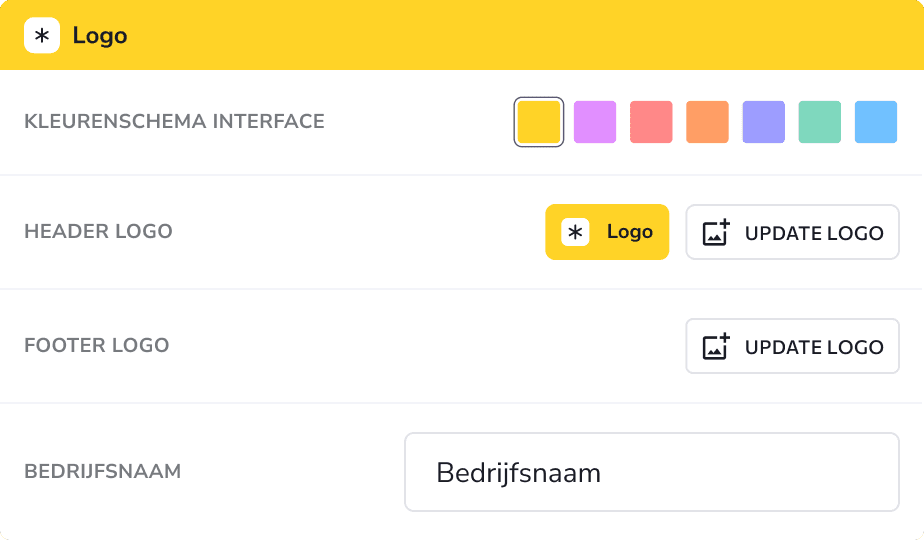Choose the lavender blue color swatch
Image resolution: width=924 pixels, height=540 pixels.
(x=764, y=122)
